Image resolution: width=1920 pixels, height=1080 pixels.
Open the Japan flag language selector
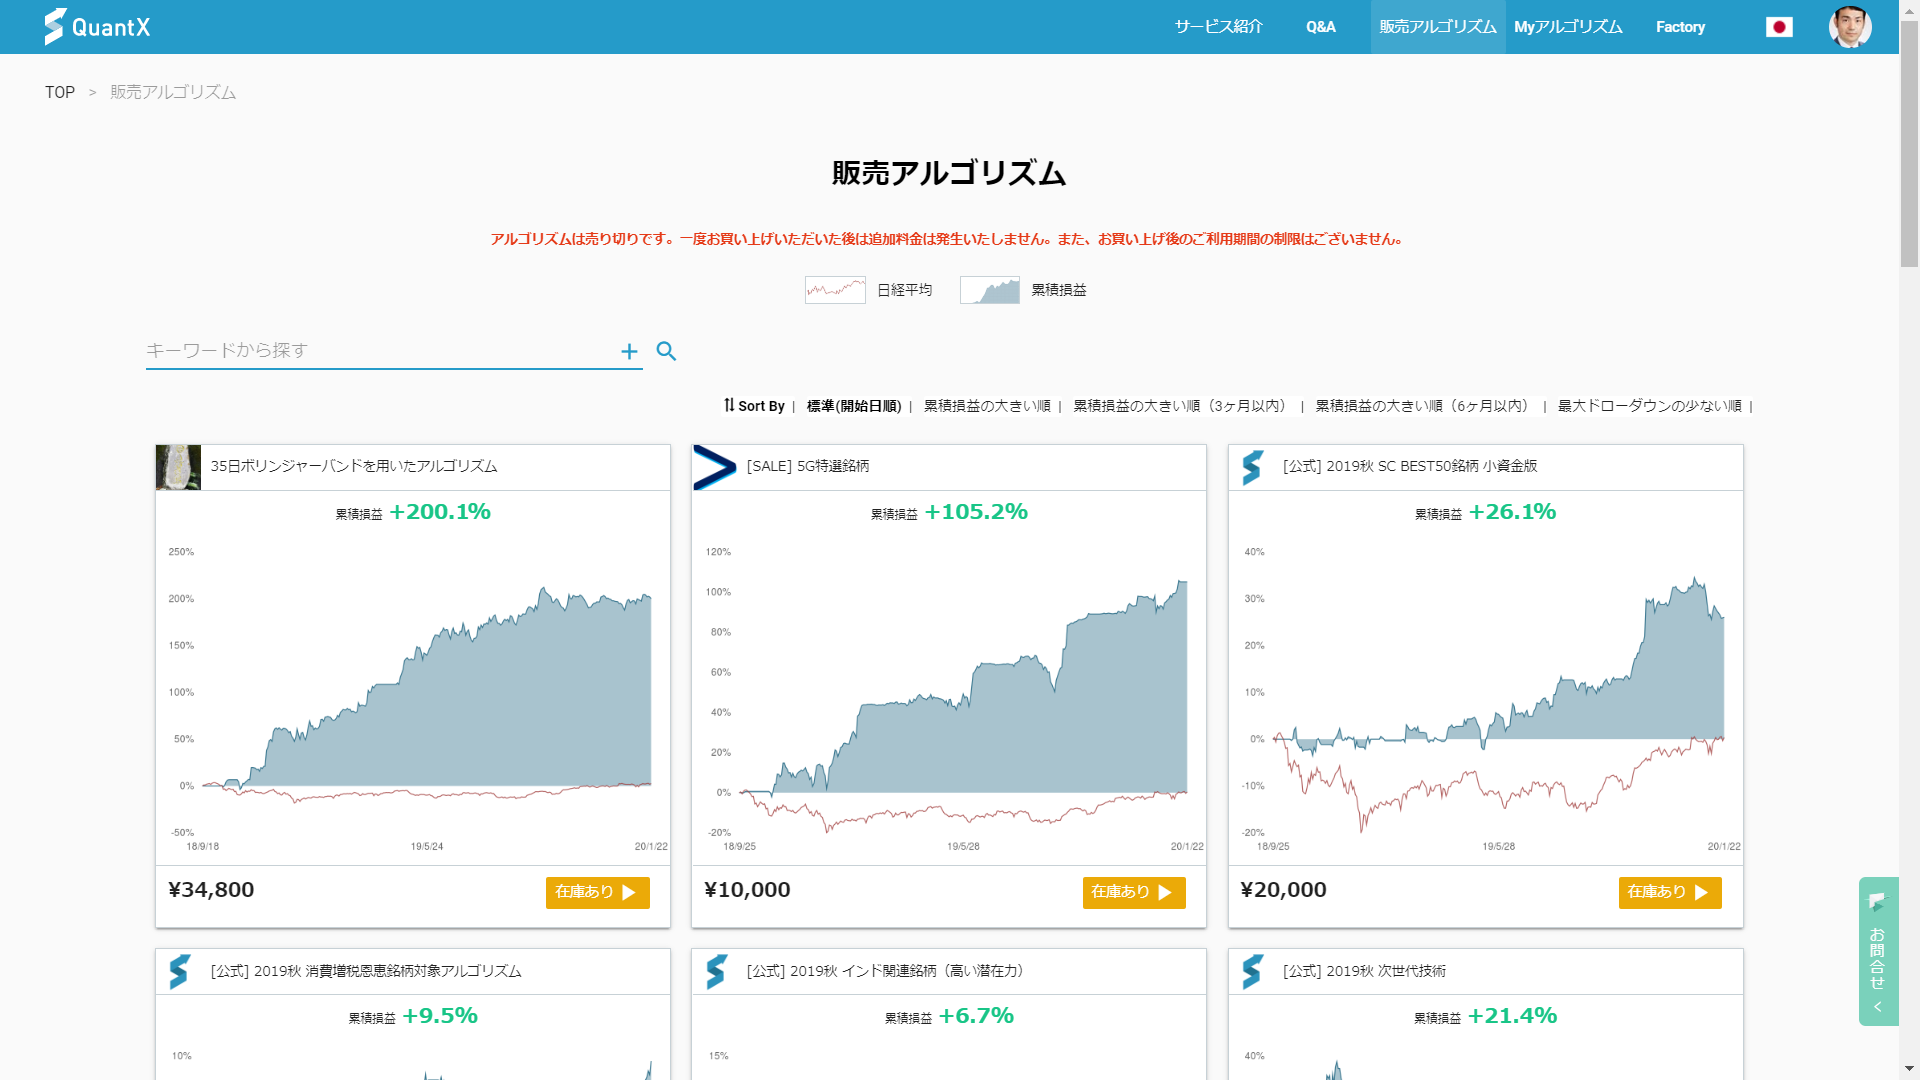point(1779,27)
